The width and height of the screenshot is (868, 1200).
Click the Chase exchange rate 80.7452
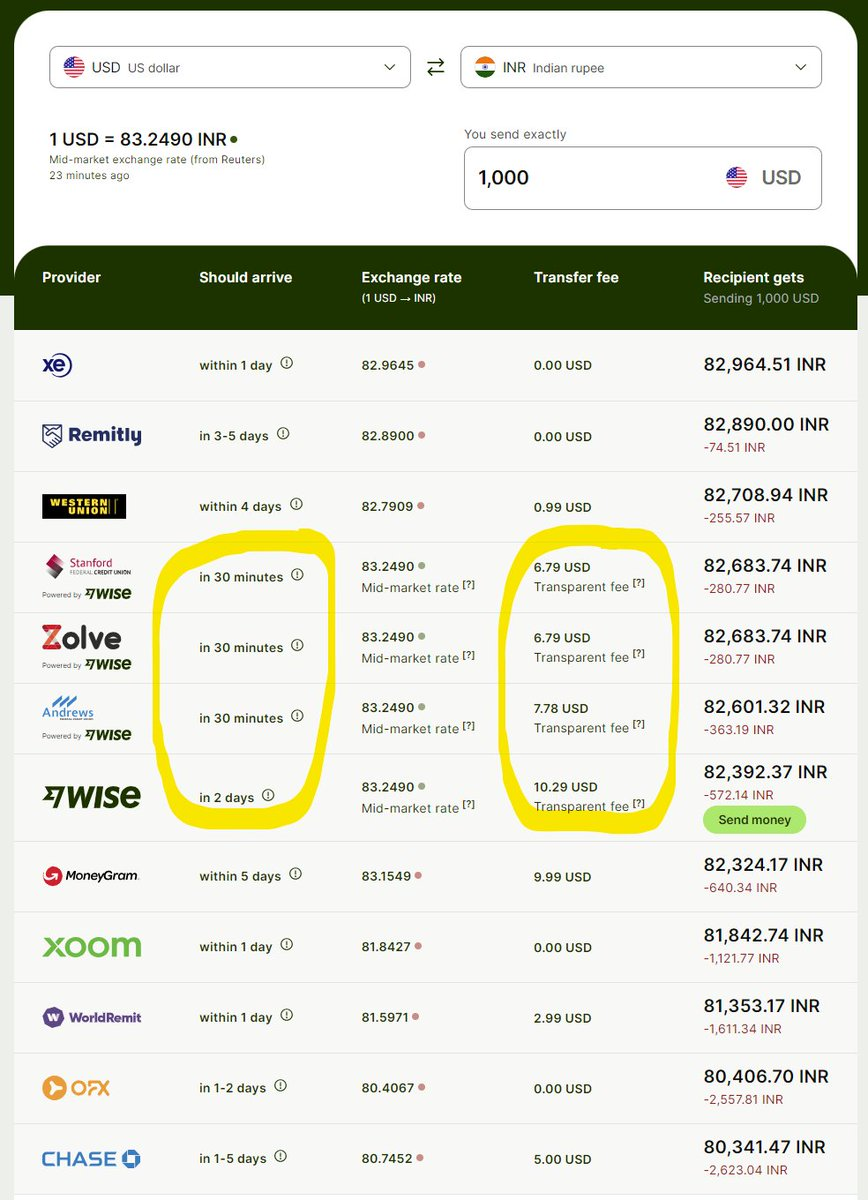tap(388, 1158)
